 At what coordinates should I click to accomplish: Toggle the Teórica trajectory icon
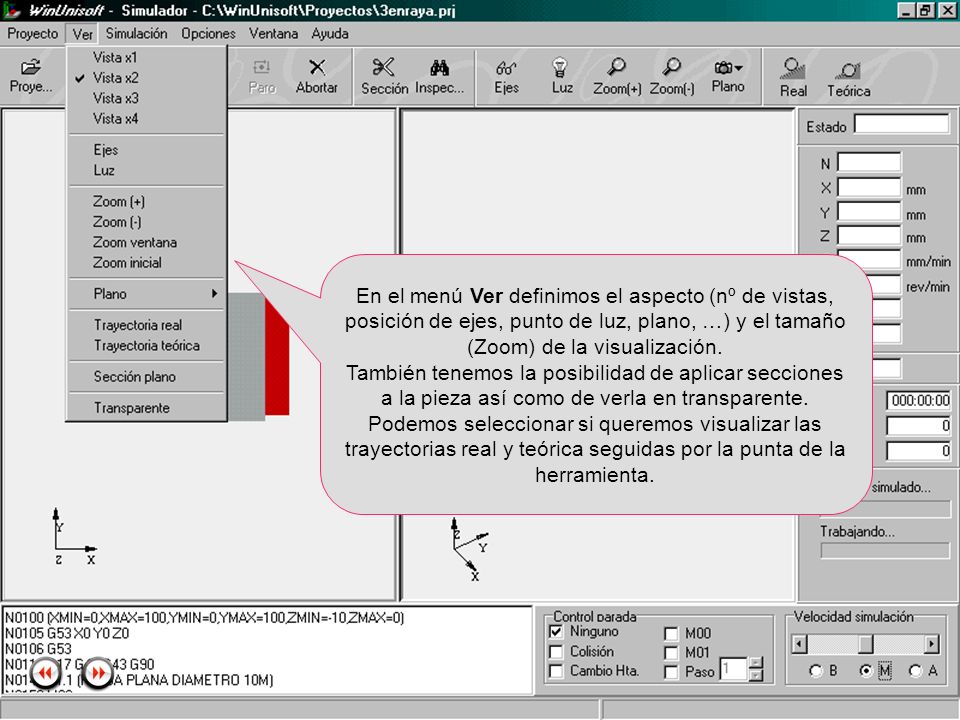[849, 78]
